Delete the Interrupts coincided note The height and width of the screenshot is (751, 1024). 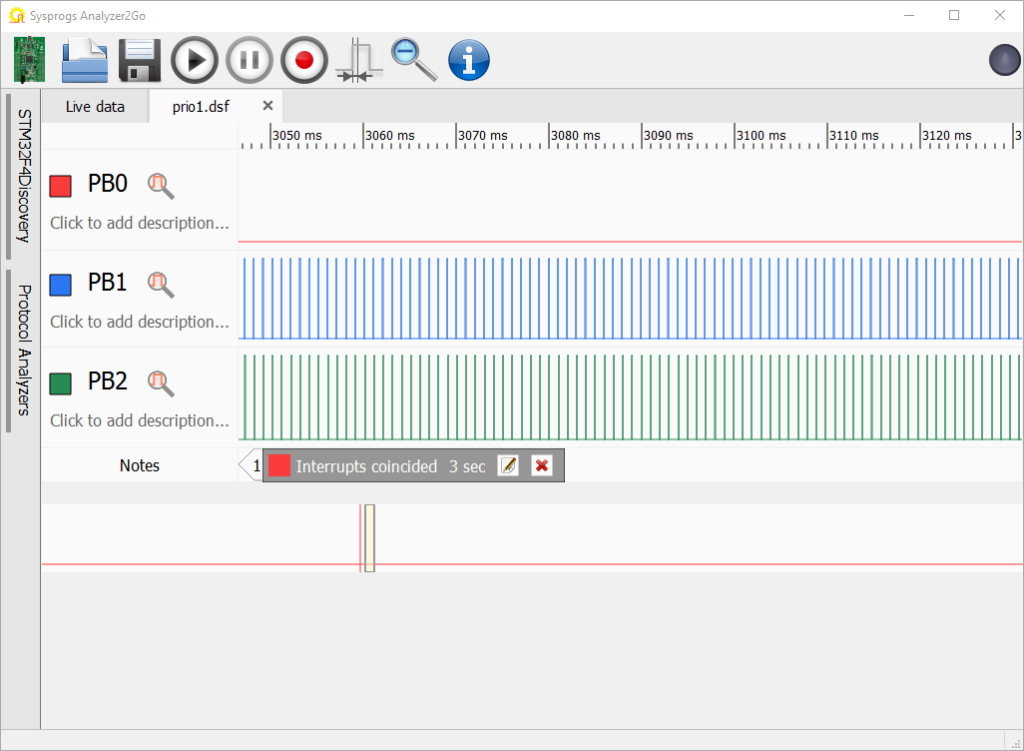542,465
